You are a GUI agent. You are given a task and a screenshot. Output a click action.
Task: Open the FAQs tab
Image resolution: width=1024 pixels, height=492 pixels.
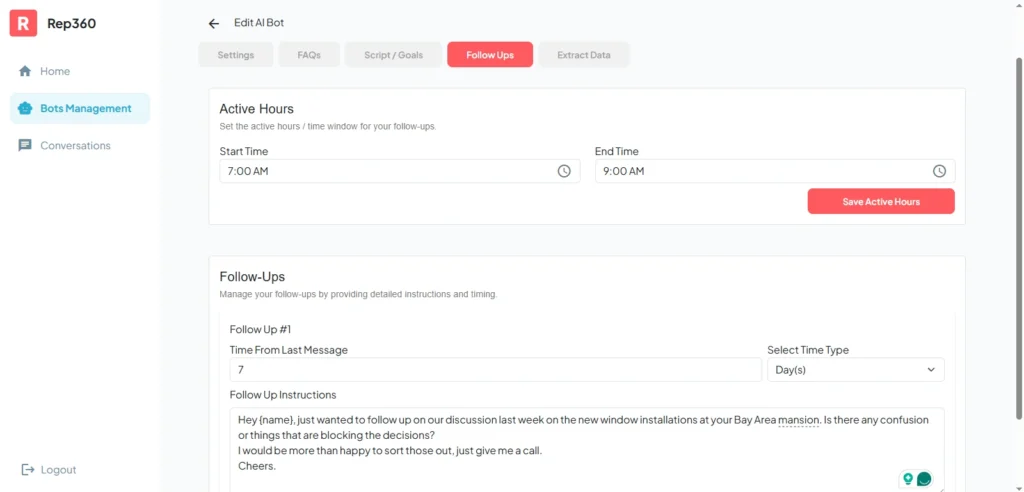click(x=309, y=55)
